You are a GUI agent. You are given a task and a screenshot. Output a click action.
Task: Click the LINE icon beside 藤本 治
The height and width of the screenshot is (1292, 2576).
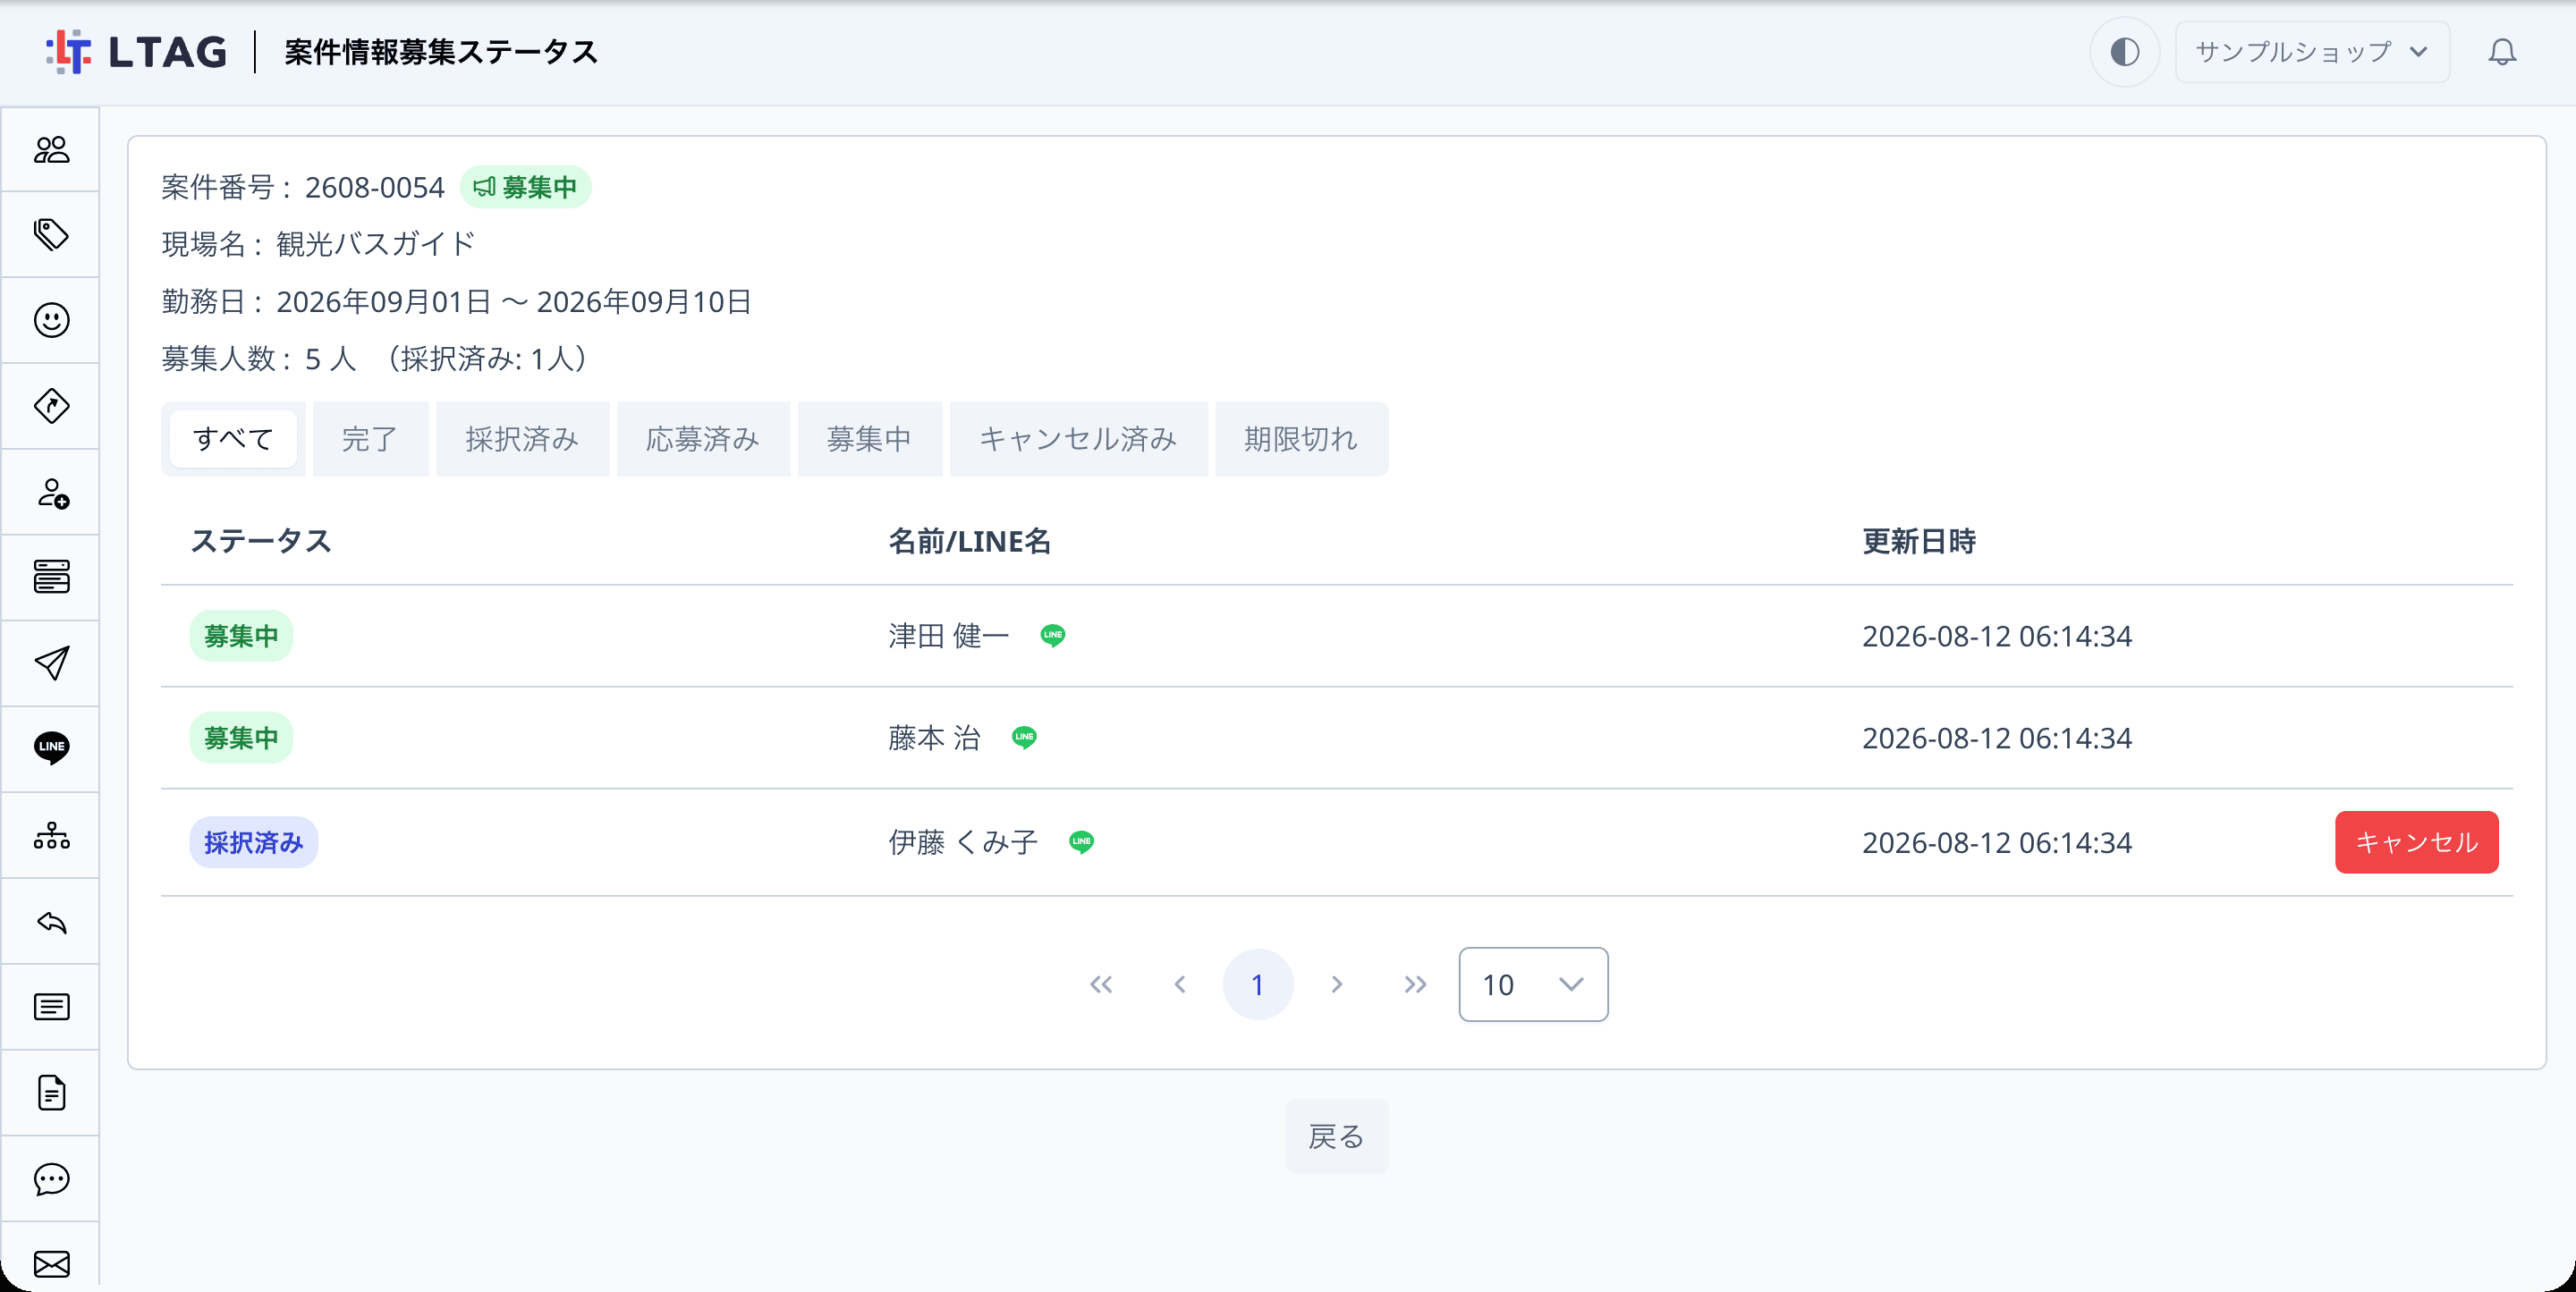point(1024,737)
